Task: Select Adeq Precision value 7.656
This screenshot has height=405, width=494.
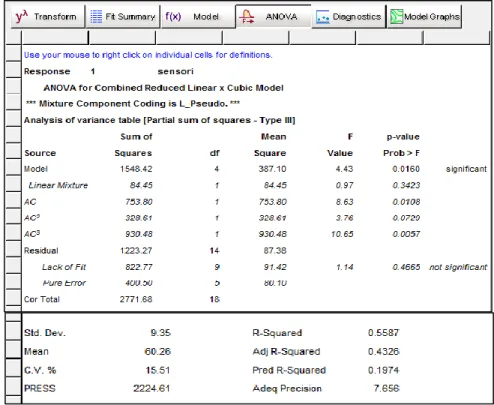Action: point(386,388)
